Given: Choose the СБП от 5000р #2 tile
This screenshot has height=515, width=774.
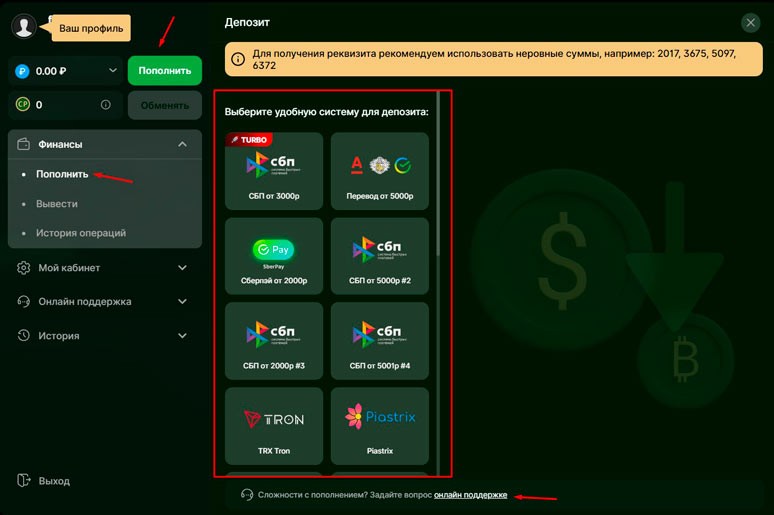Looking at the screenshot, I should 380,255.
